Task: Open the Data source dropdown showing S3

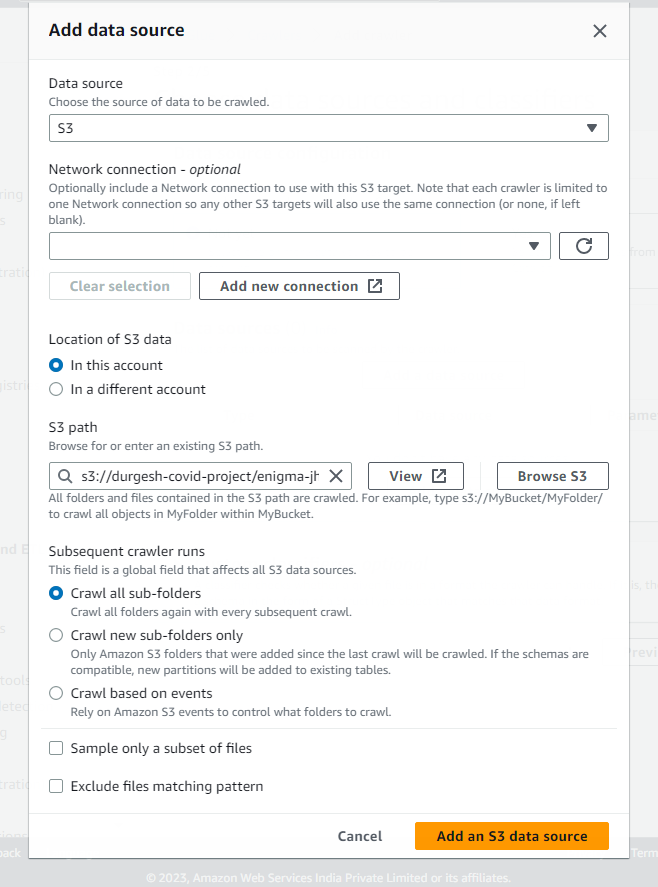Action: [x=328, y=128]
